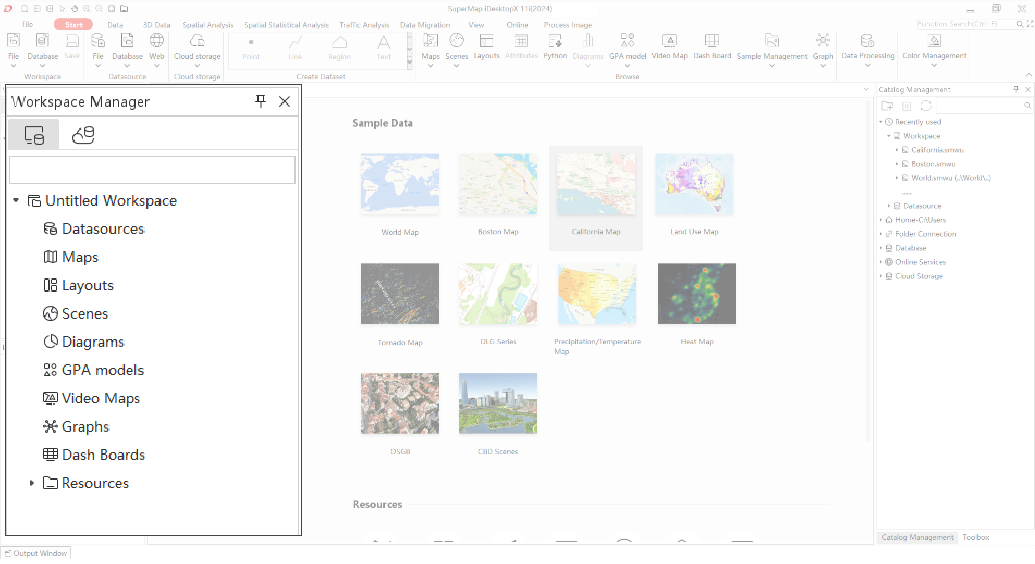Open the Tornado Map sample thumbnail
This screenshot has width=1035, height=564.
coord(400,294)
